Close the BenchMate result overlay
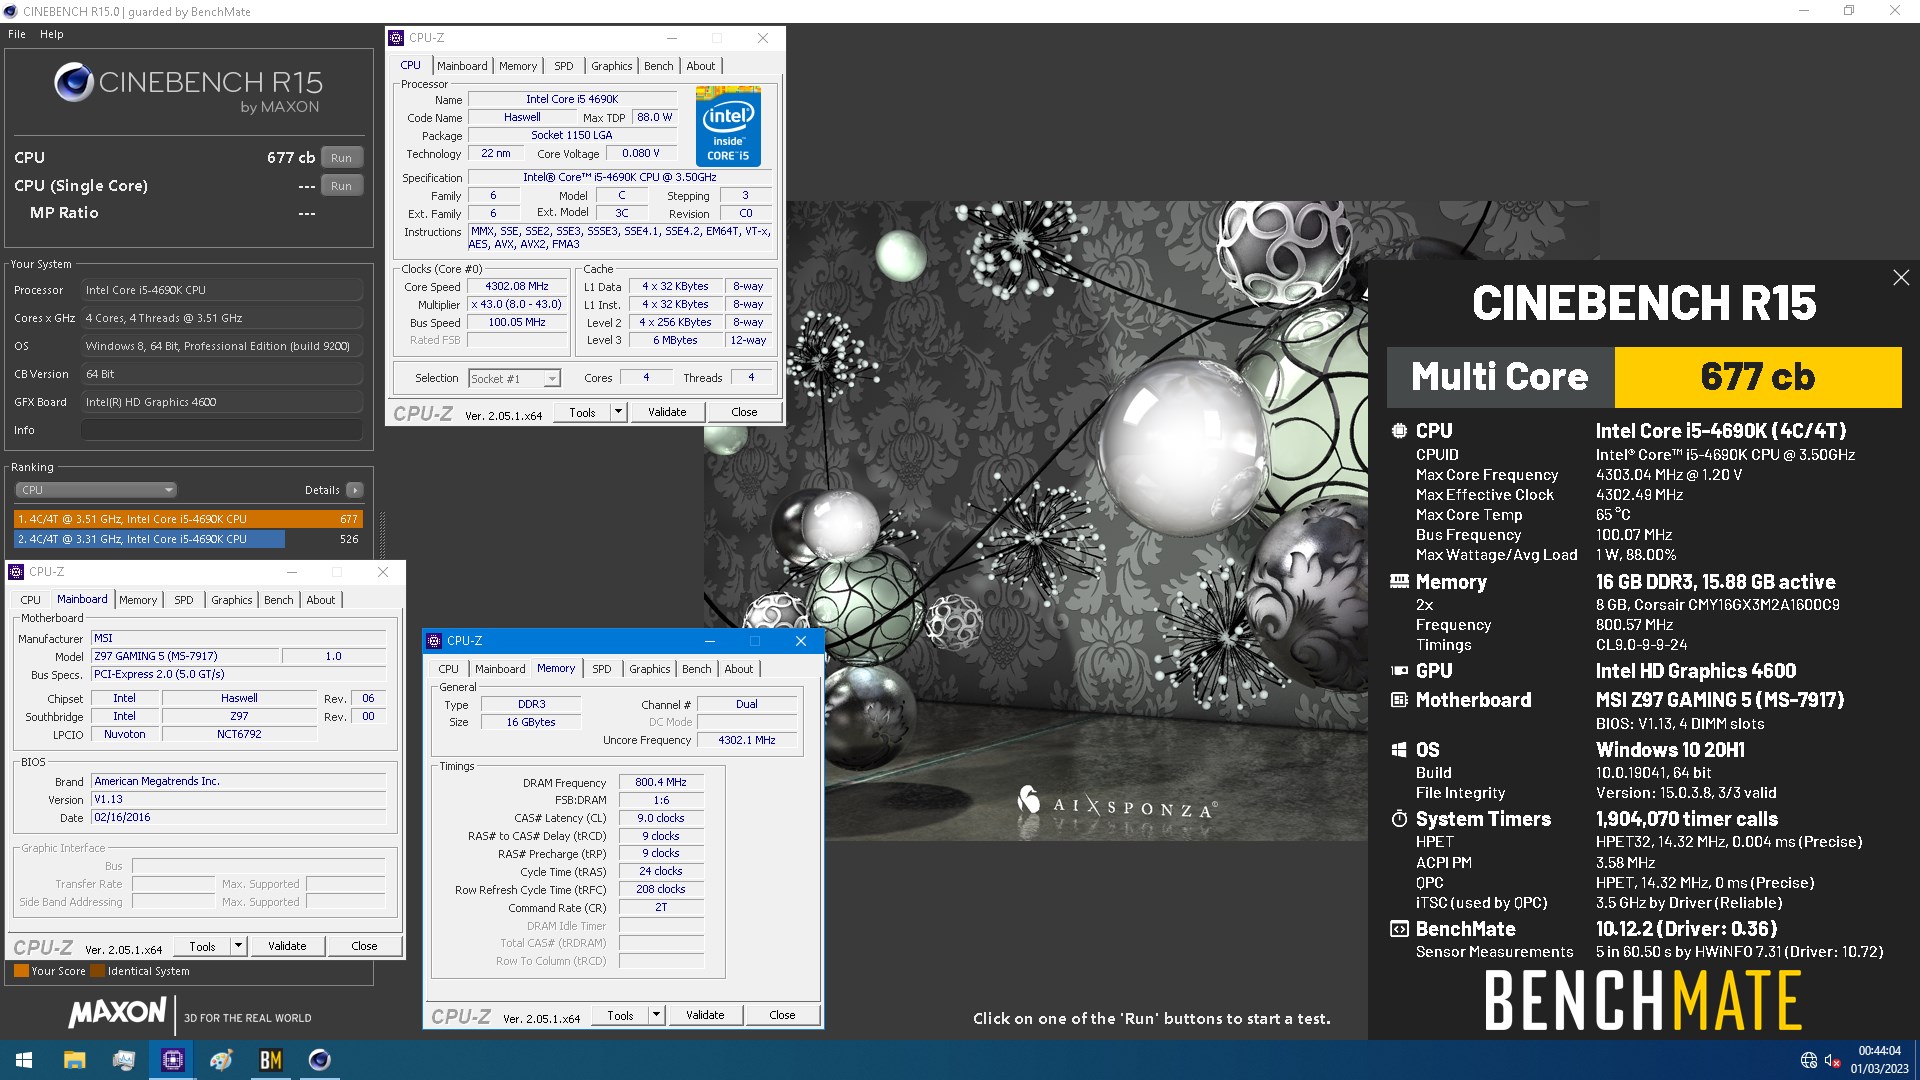 coord(1901,278)
